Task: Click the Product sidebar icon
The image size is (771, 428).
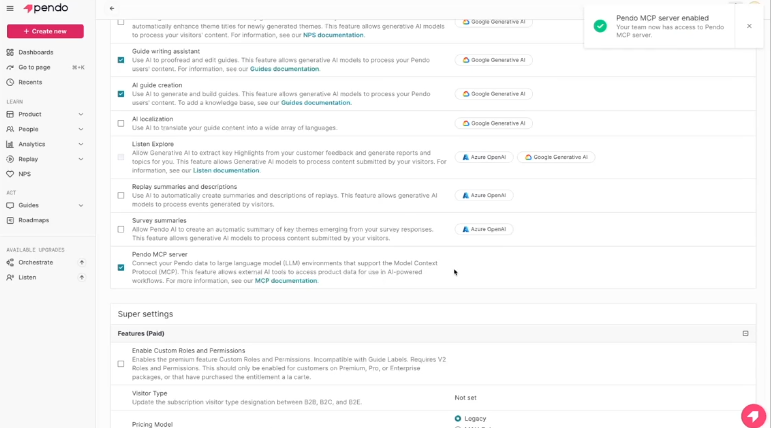Action: 10,114
